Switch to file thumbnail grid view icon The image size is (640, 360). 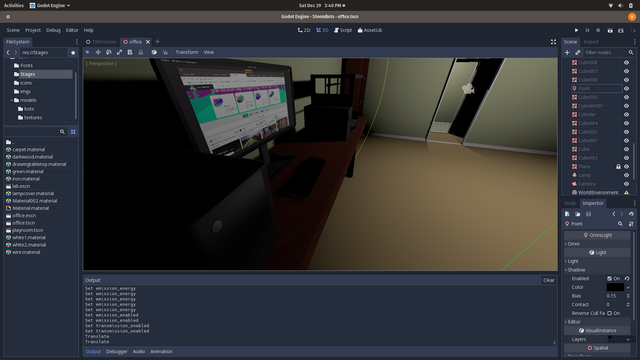pyautogui.click(x=73, y=132)
